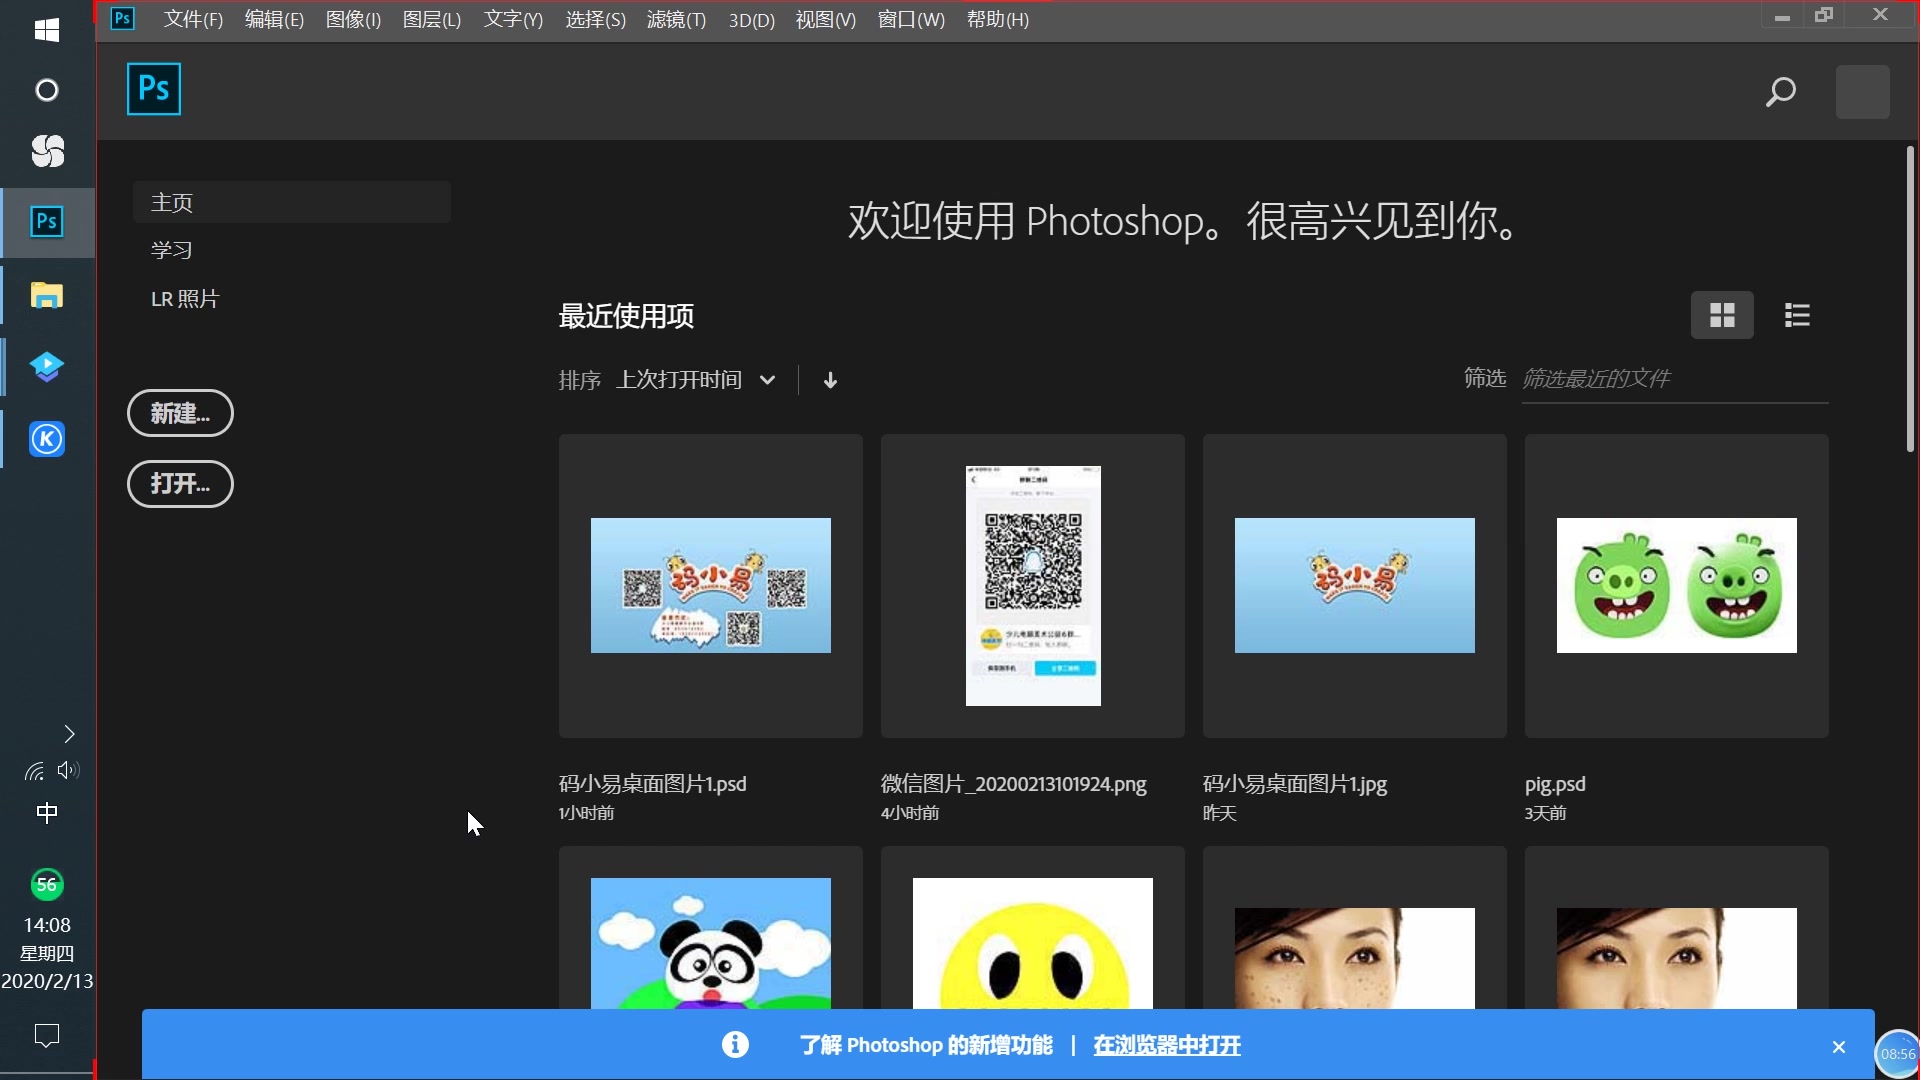Open the 图层(L) menu
Viewport: 1920px width, 1080px height.
(x=432, y=20)
